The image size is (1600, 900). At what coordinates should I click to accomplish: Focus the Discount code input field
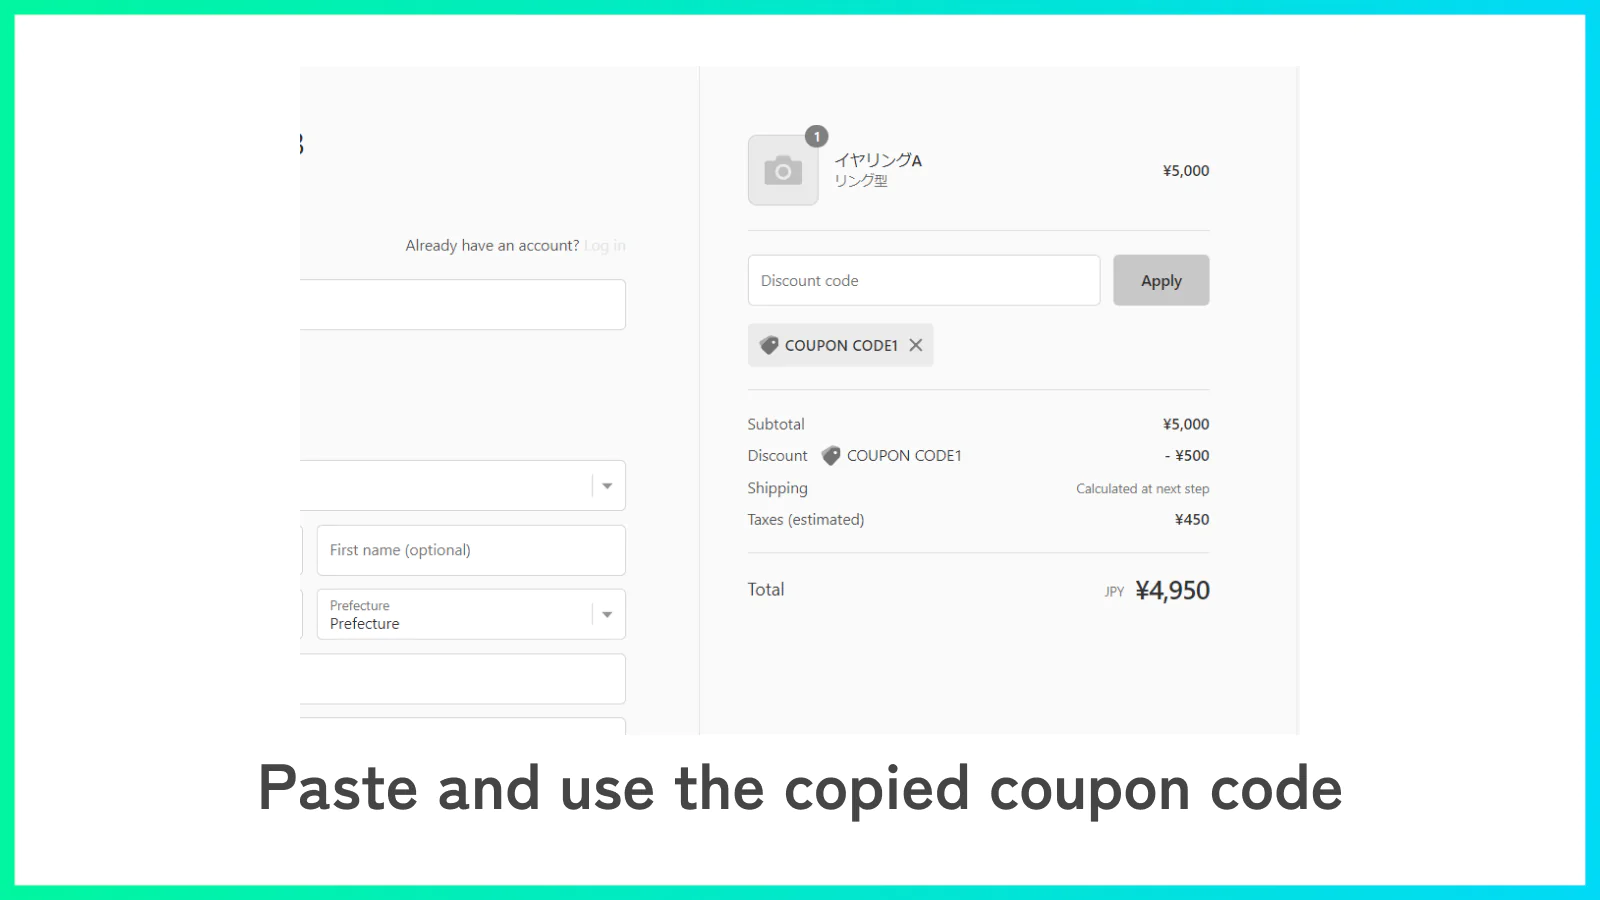pos(924,280)
